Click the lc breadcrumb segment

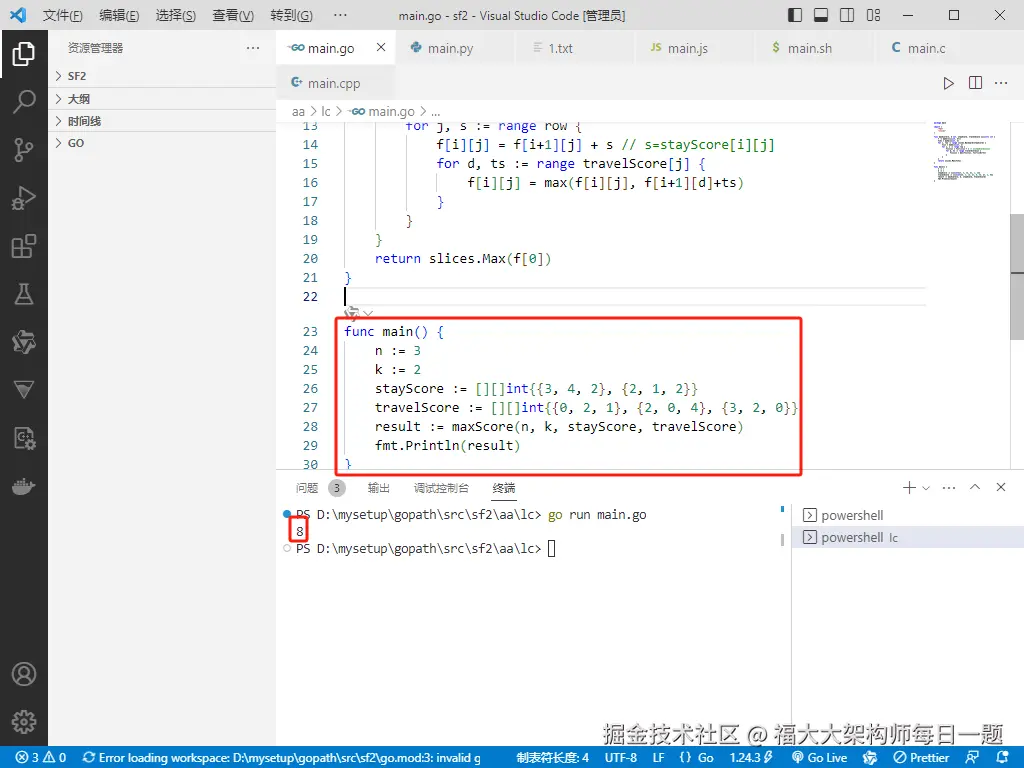[326, 112]
